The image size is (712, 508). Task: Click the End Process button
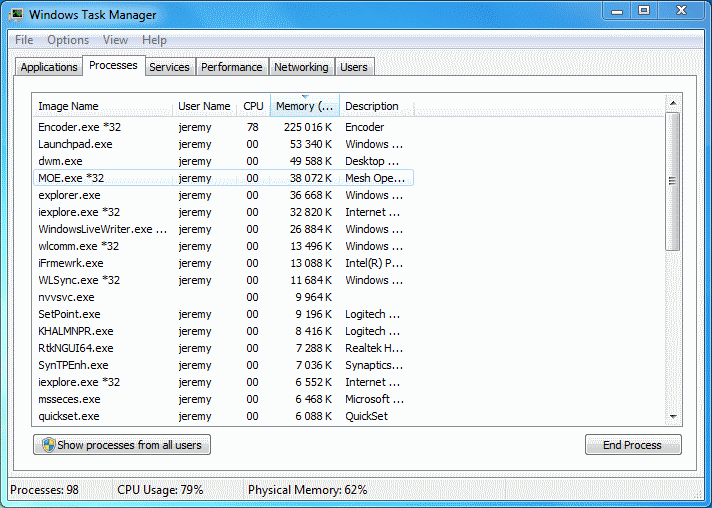tap(633, 445)
